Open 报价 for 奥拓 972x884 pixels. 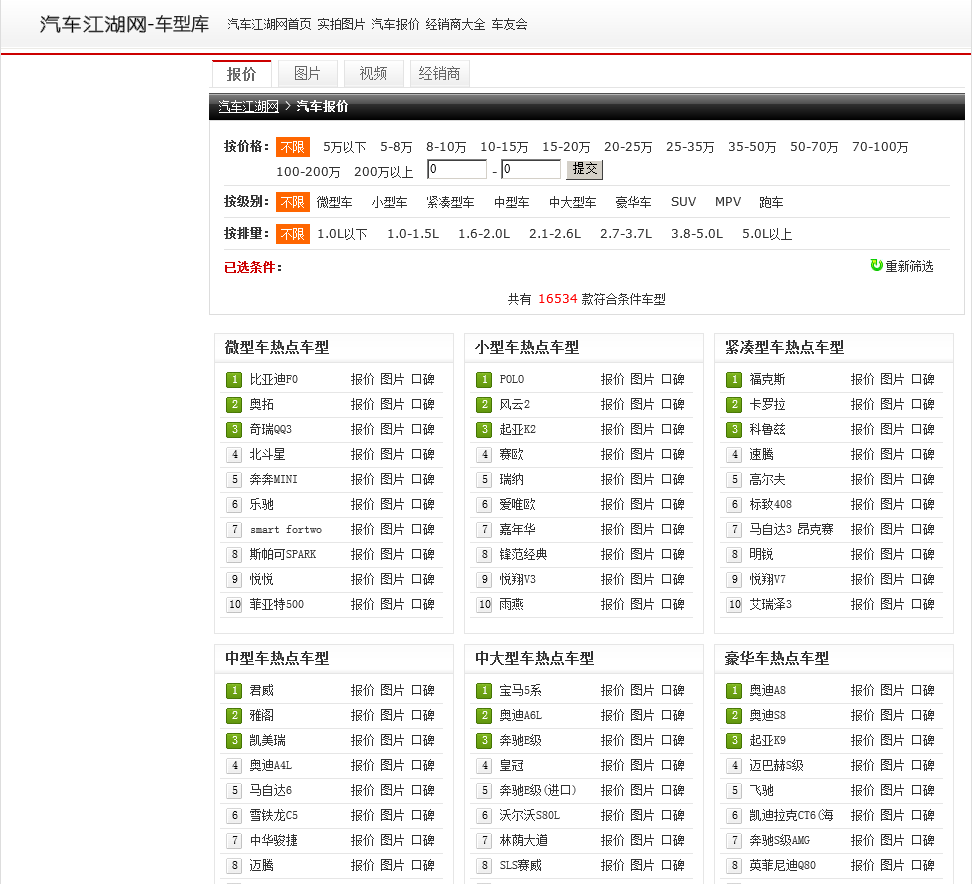362,404
